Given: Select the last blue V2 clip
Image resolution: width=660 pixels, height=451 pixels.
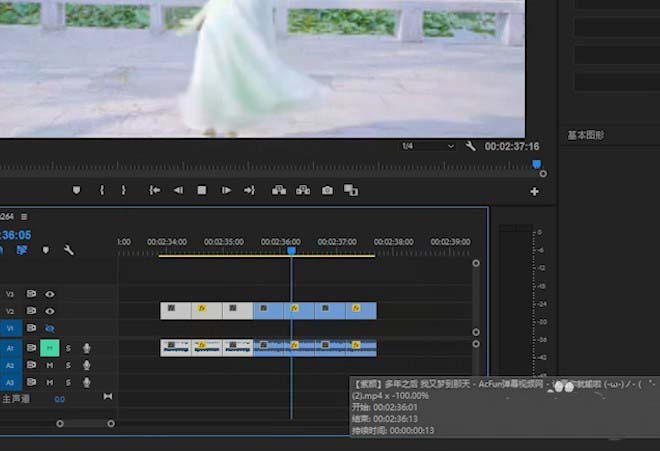Looking at the screenshot, I should (x=361, y=311).
